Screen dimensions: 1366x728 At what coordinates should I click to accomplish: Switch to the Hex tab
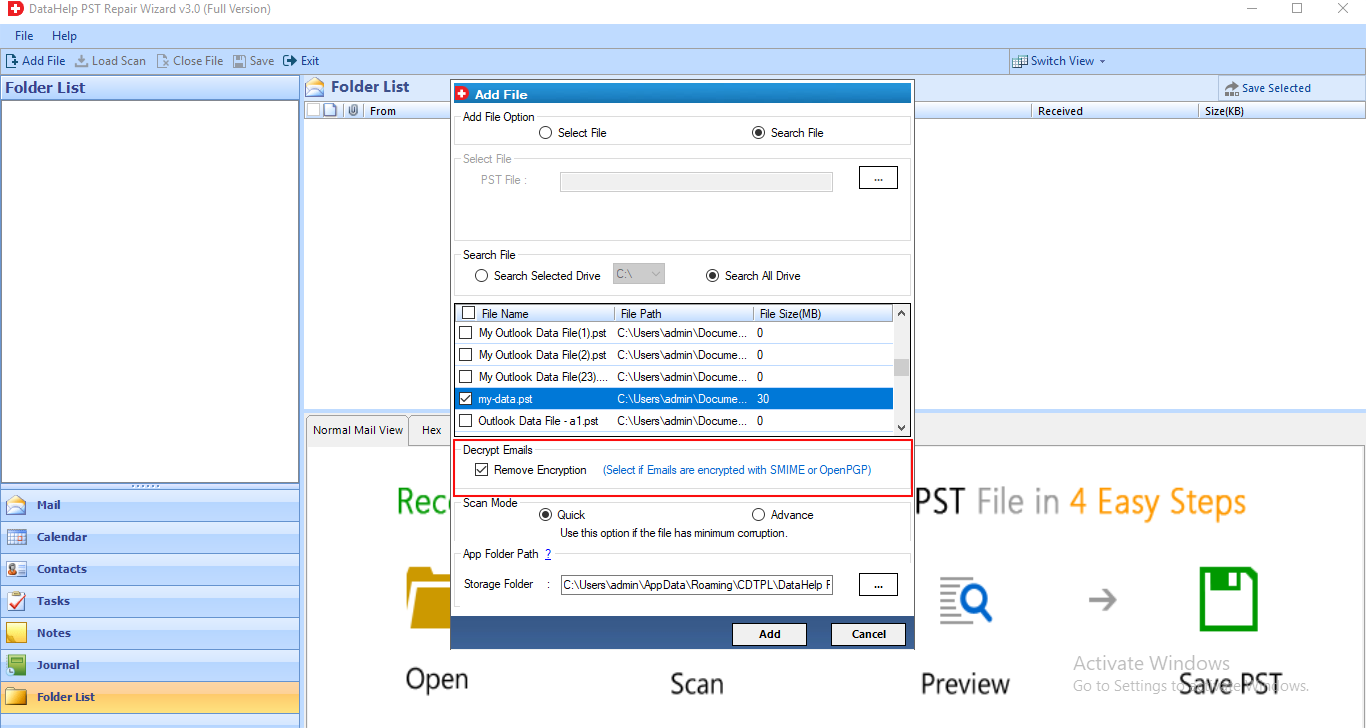431,430
